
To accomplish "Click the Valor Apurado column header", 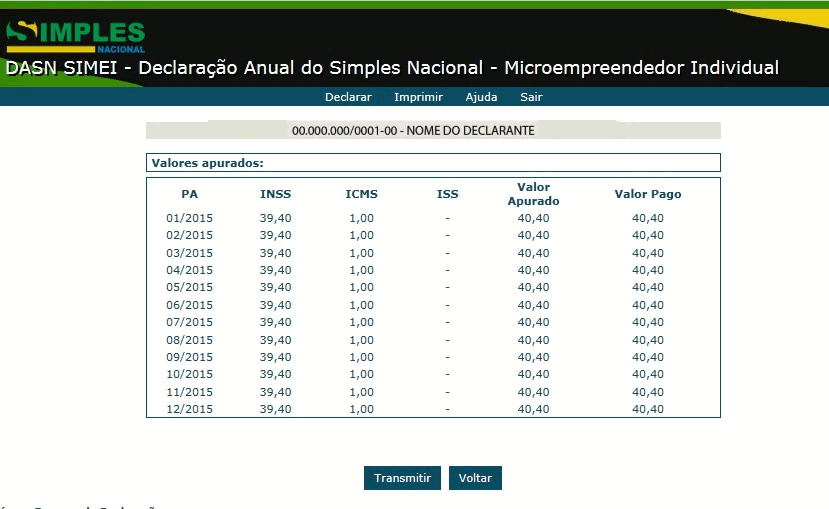I will coord(533,194).
